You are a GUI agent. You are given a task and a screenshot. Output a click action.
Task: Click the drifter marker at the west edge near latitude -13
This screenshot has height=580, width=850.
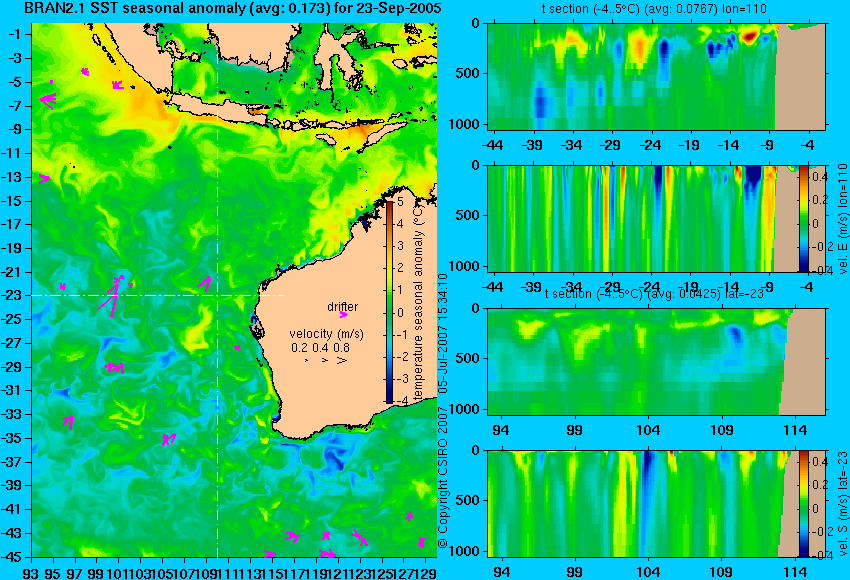click(x=44, y=178)
